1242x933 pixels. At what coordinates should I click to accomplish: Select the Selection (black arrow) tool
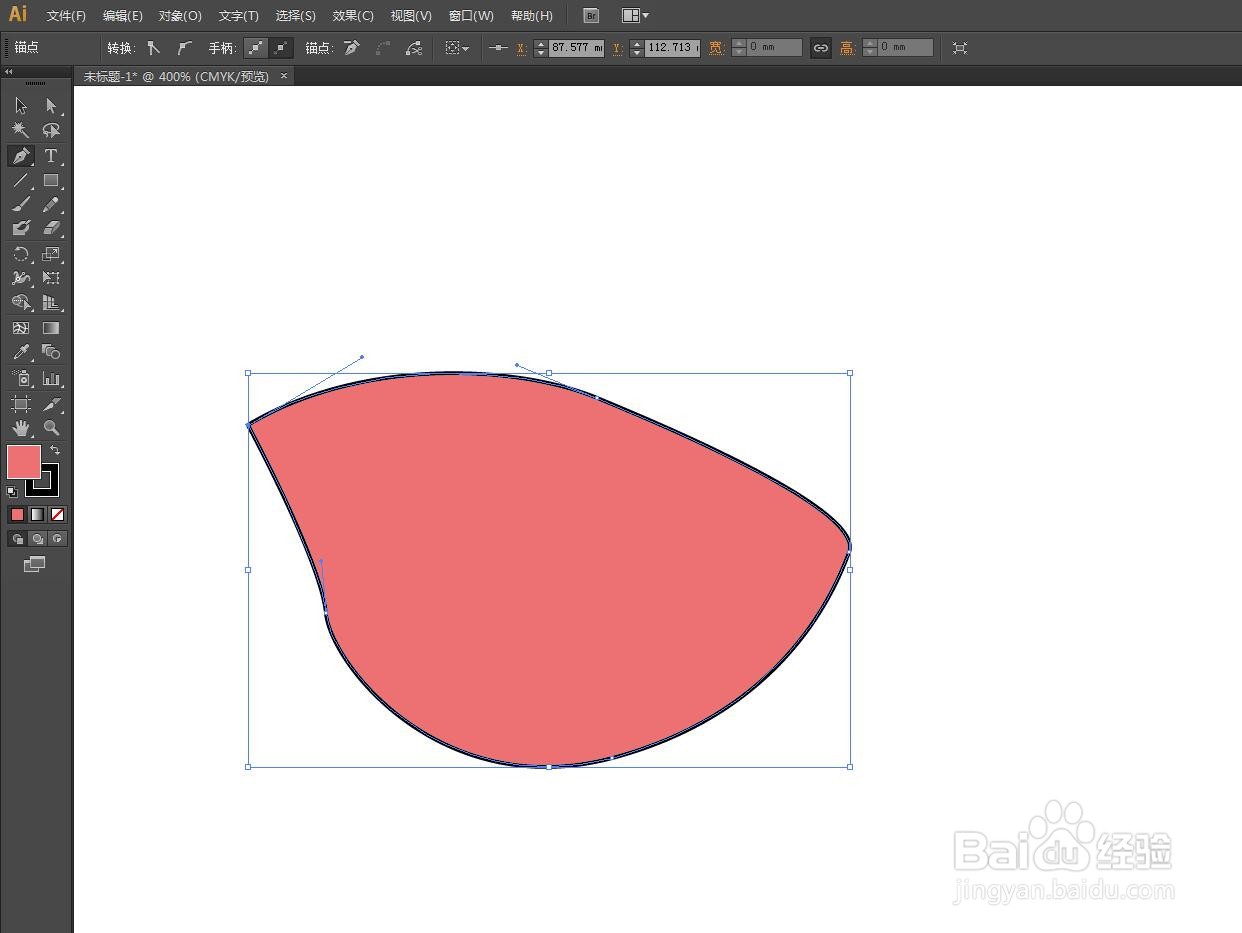pos(21,106)
